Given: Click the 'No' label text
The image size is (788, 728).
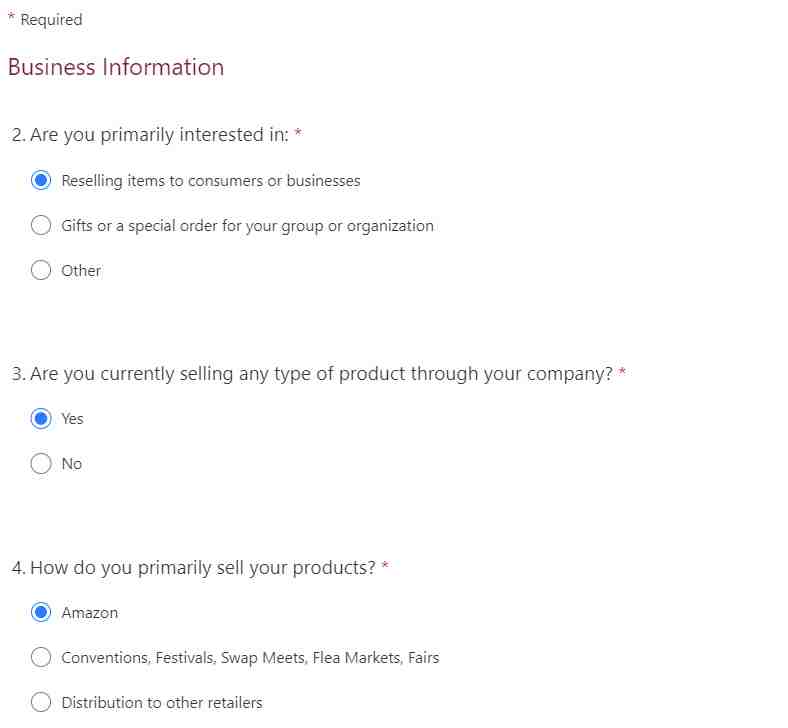Looking at the screenshot, I should (x=72, y=464).
